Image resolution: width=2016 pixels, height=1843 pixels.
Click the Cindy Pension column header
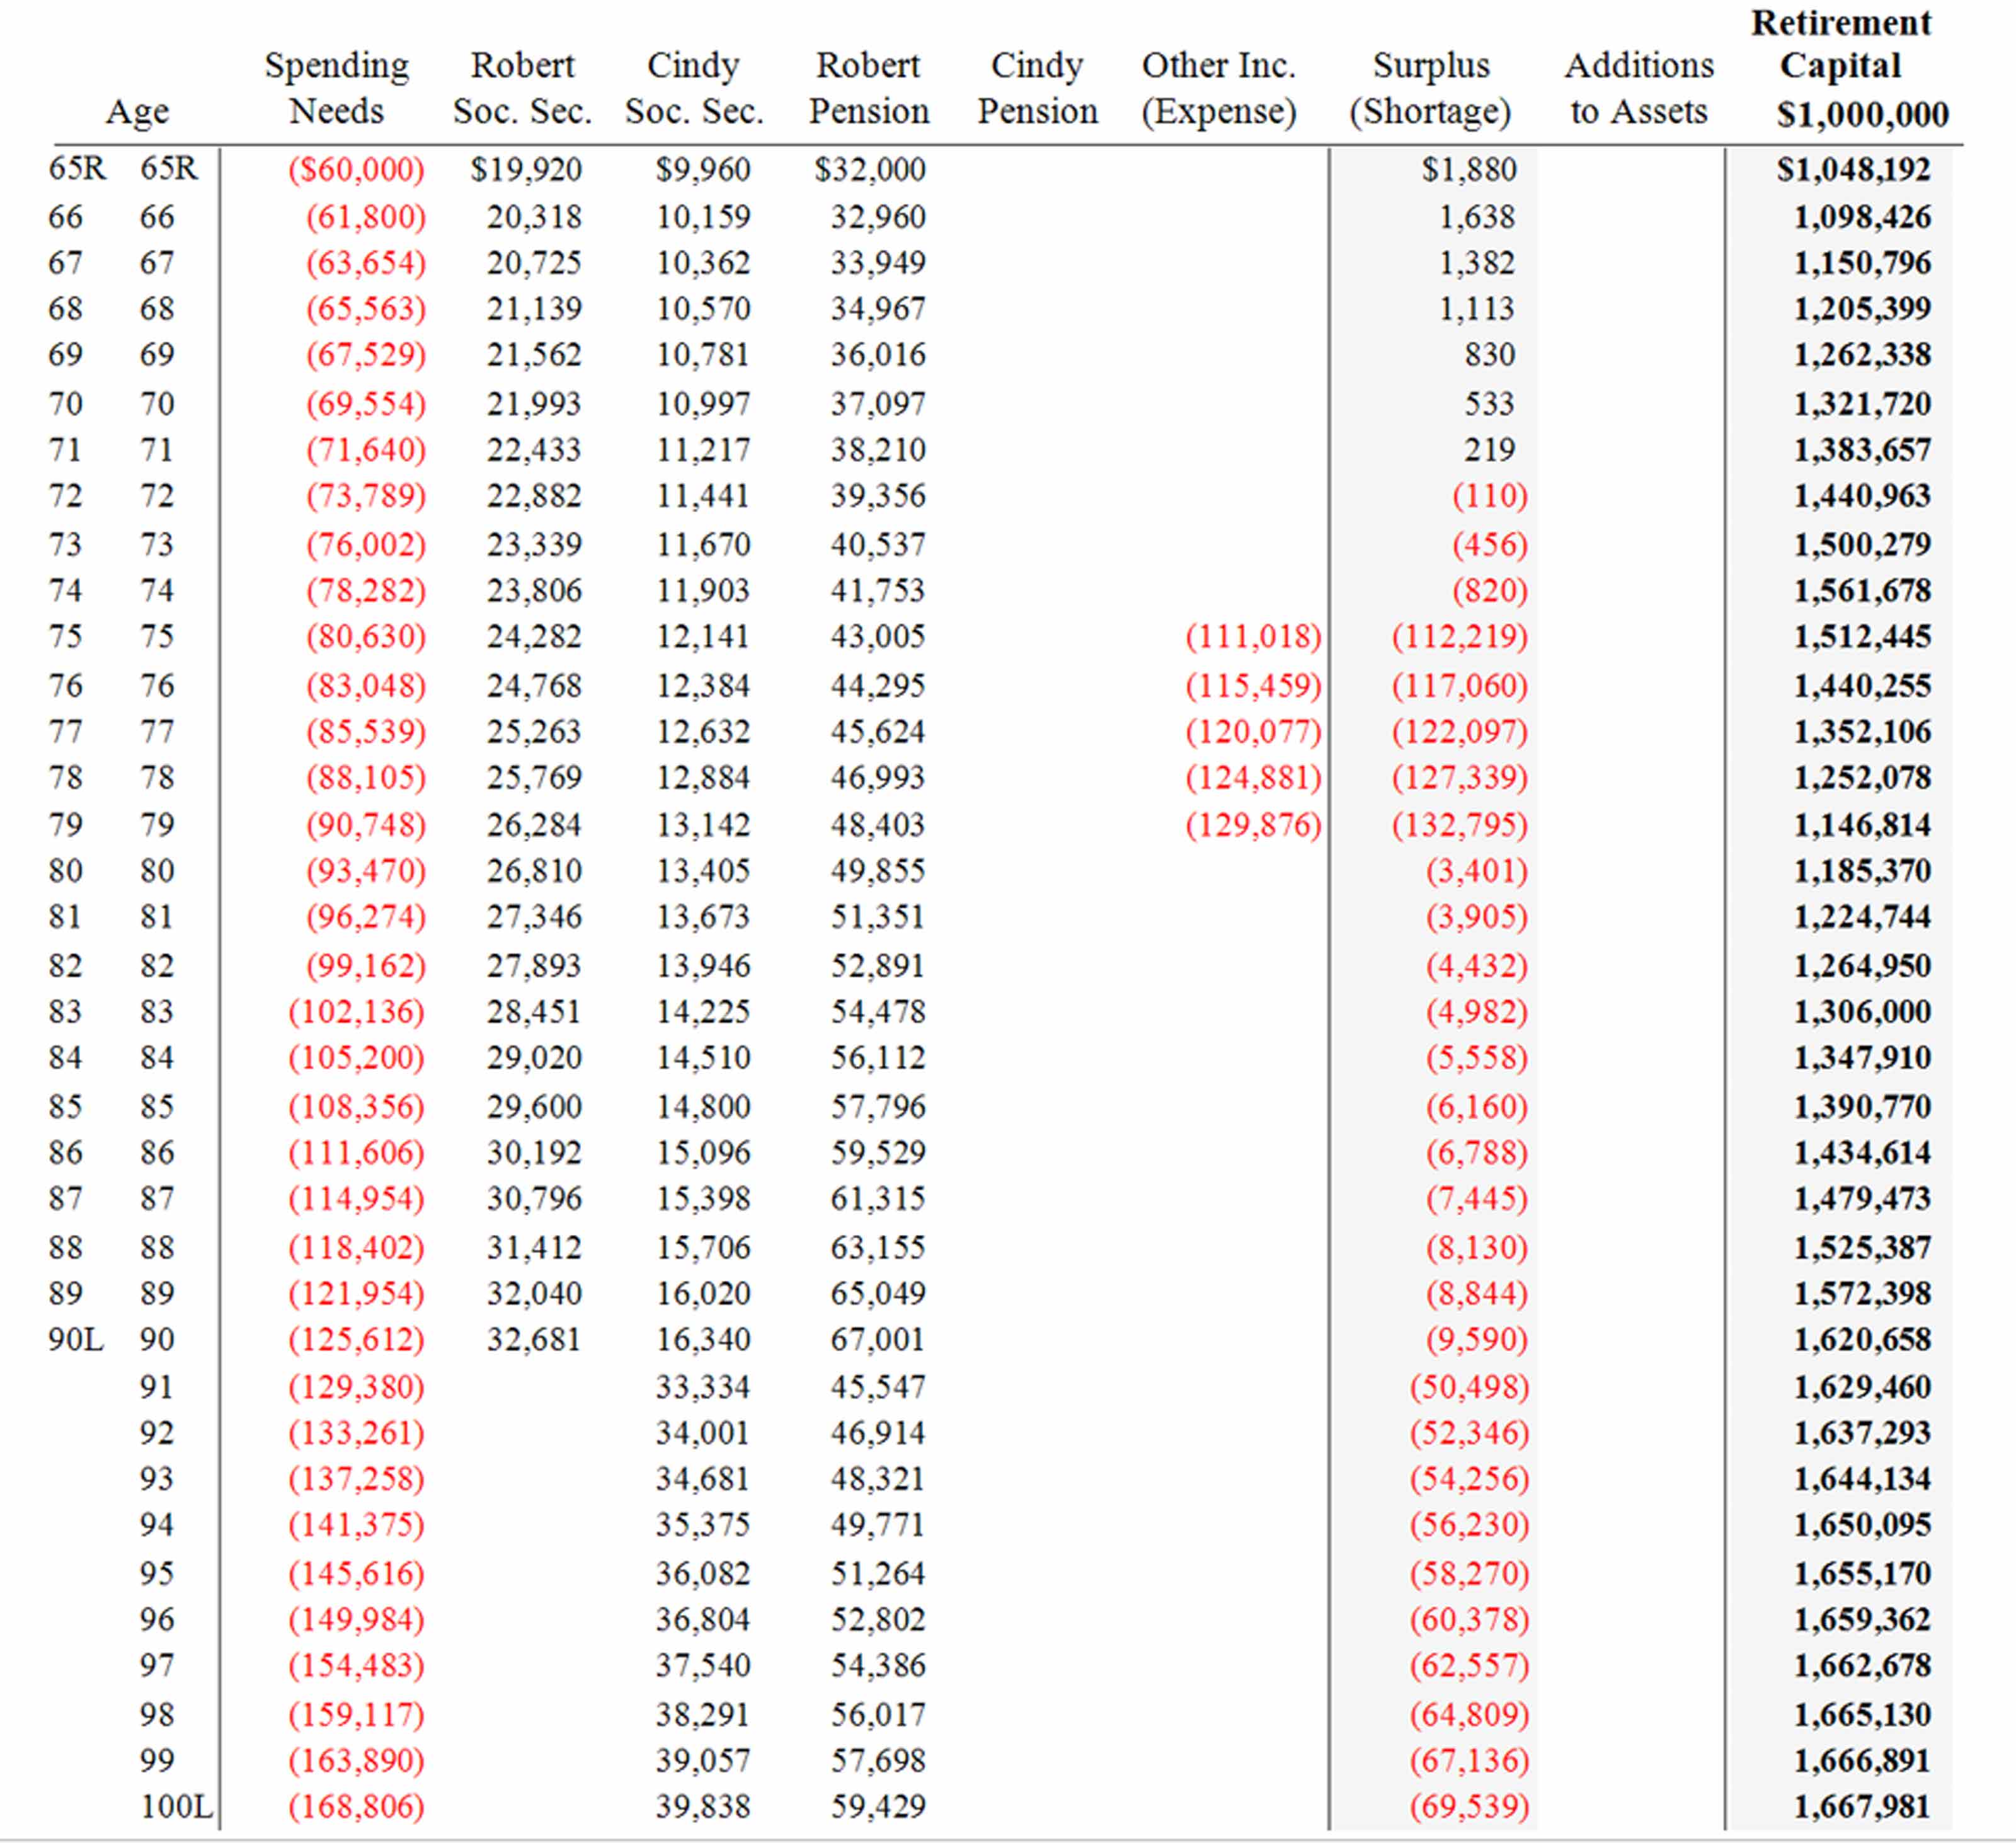click(1037, 88)
